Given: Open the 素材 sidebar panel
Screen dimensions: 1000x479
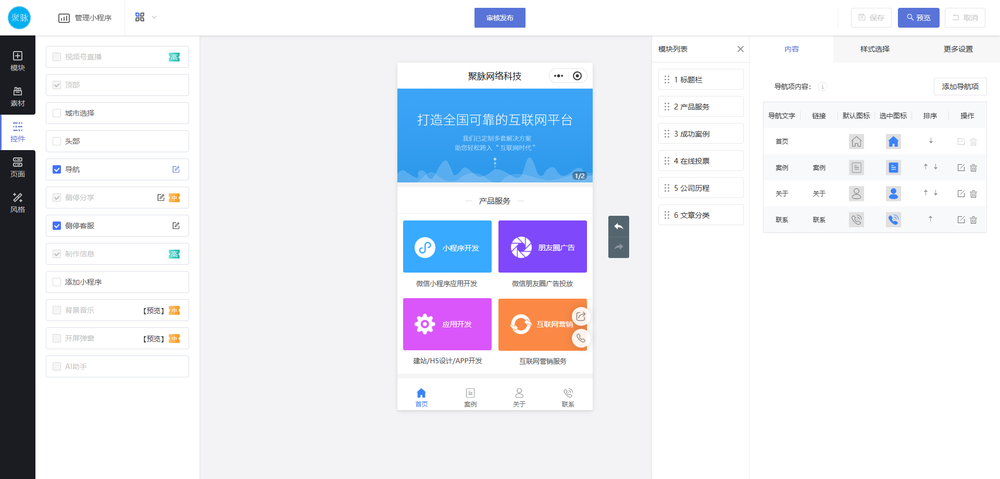Looking at the screenshot, I should pyautogui.click(x=18, y=96).
